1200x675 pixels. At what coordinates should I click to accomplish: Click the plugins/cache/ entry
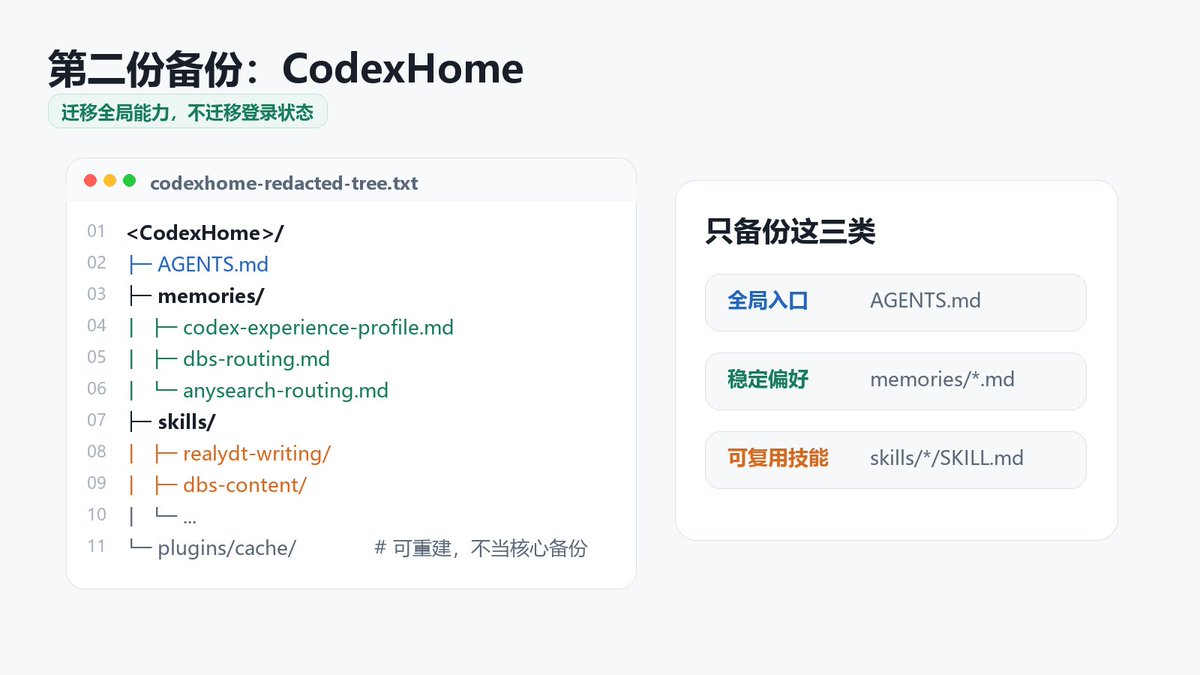(x=227, y=548)
